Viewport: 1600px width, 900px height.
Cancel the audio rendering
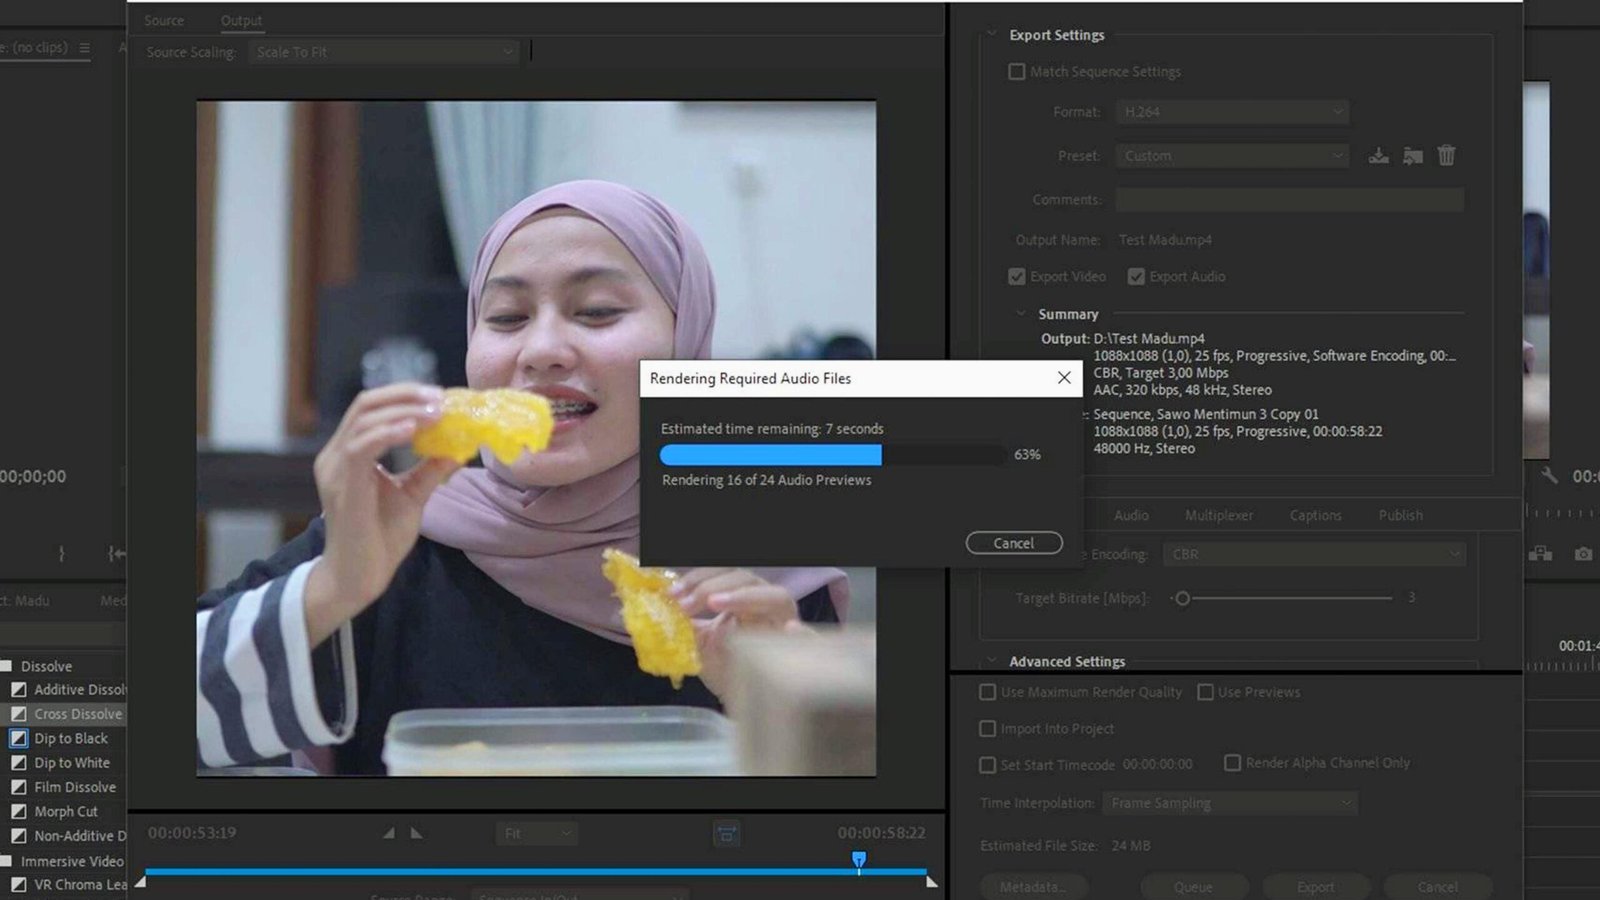1013,543
